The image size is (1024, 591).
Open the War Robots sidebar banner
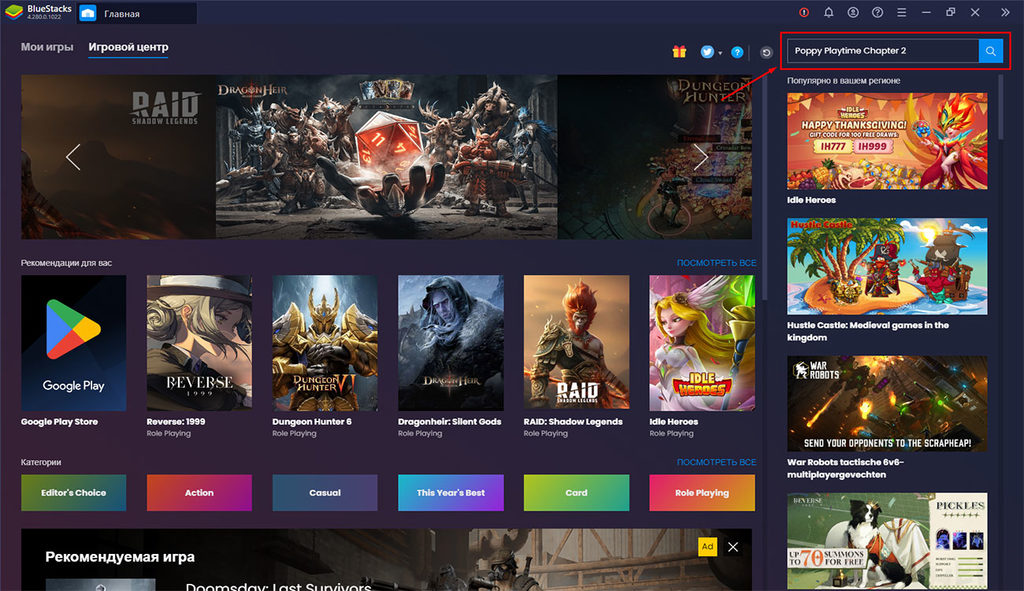[x=887, y=404]
